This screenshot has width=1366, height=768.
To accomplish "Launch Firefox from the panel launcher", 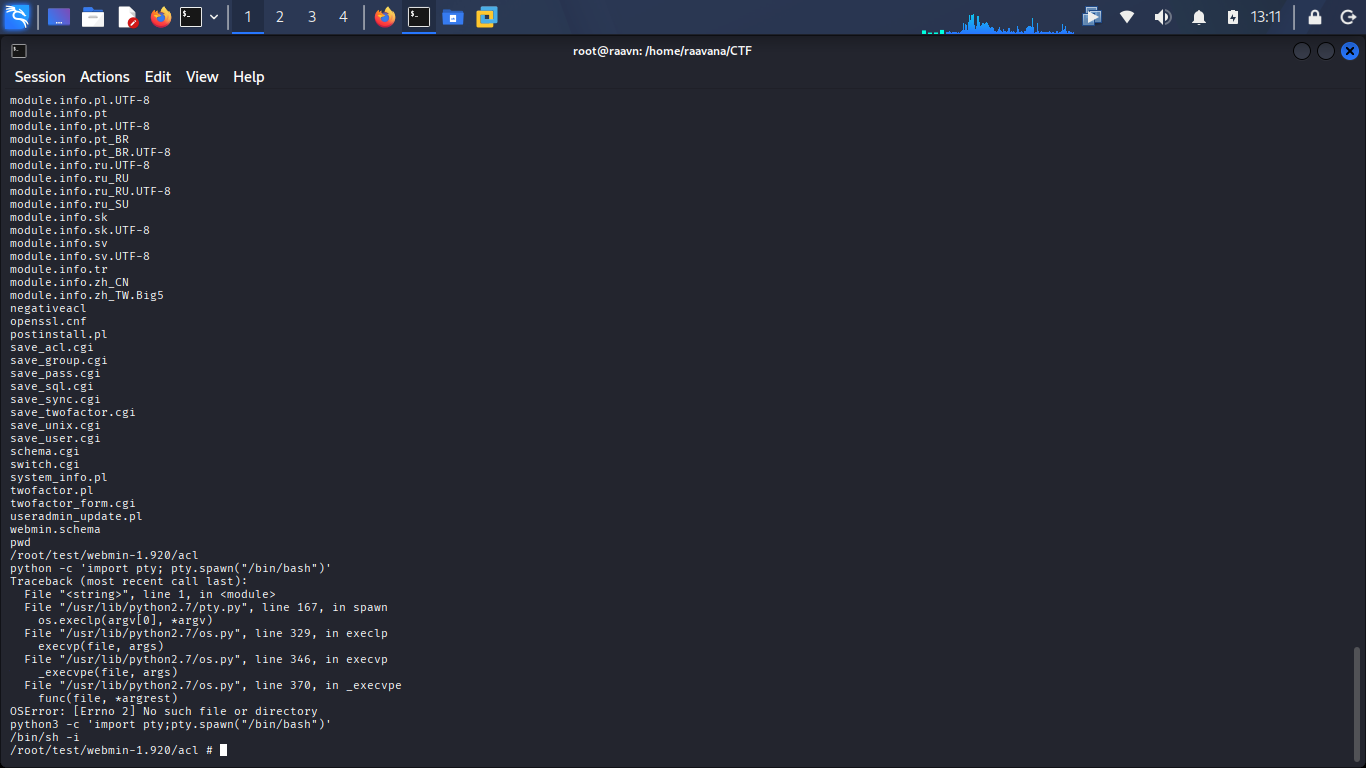I will coord(161,17).
